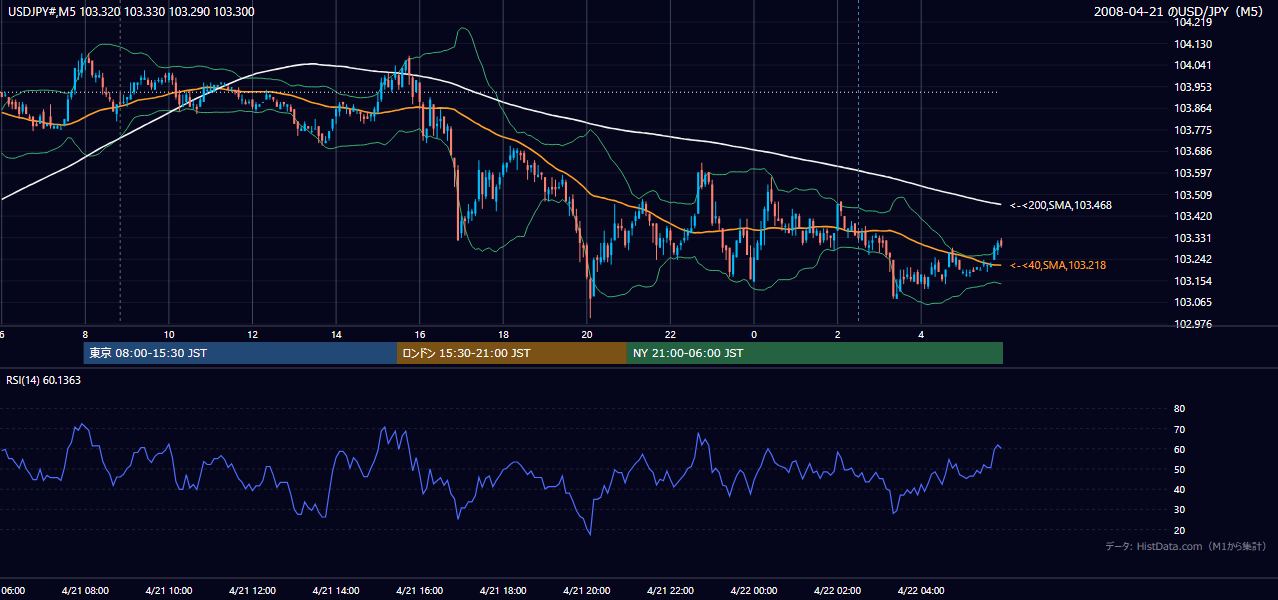Click hour label 8 under the price chart

pyautogui.click(x=85, y=334)
